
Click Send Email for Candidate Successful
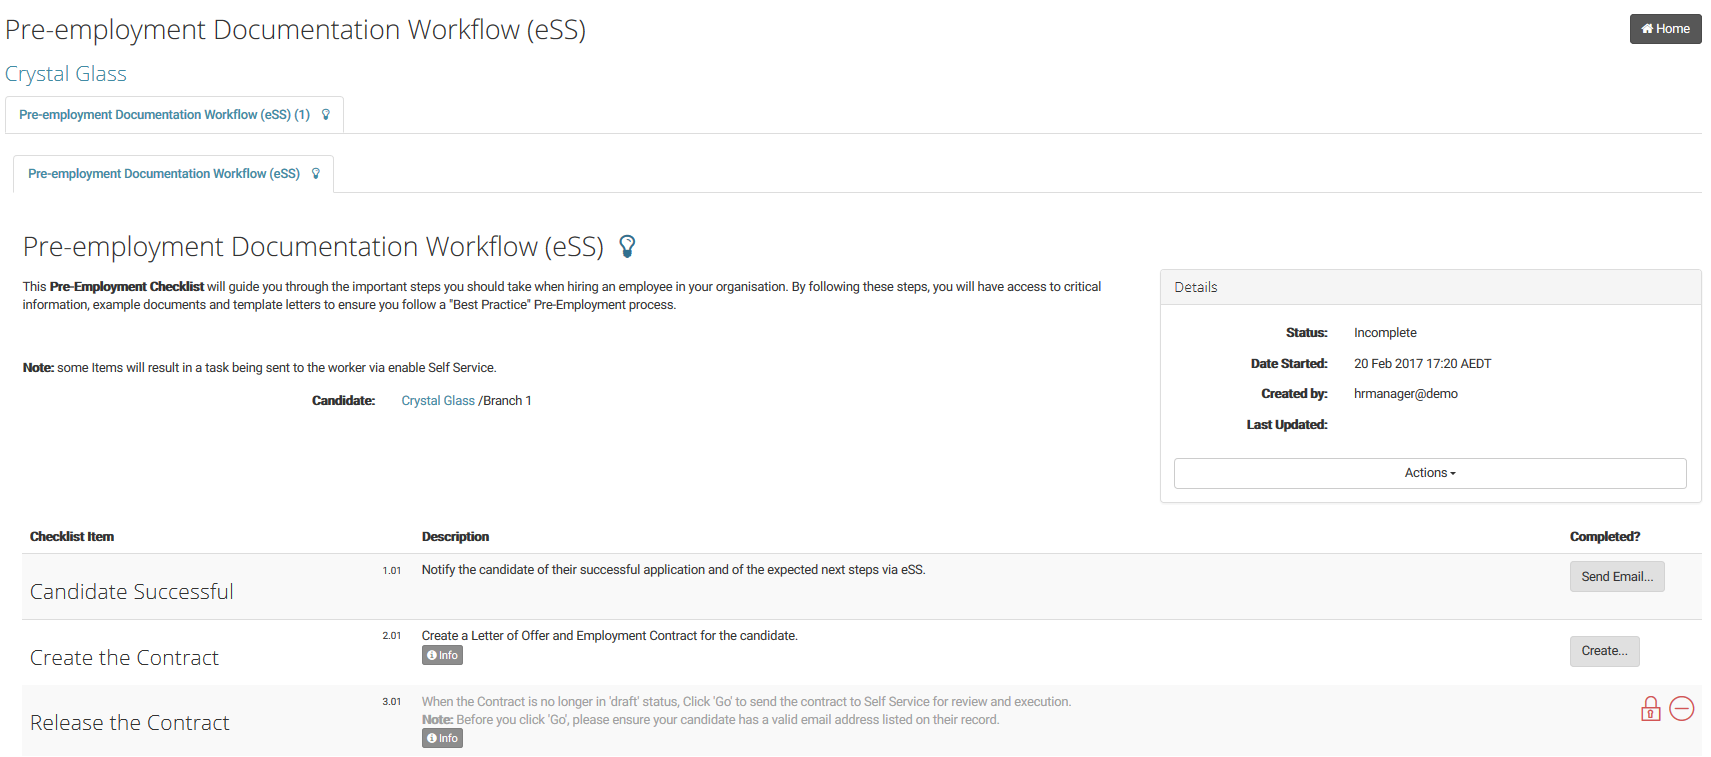tap(1617, 577)
